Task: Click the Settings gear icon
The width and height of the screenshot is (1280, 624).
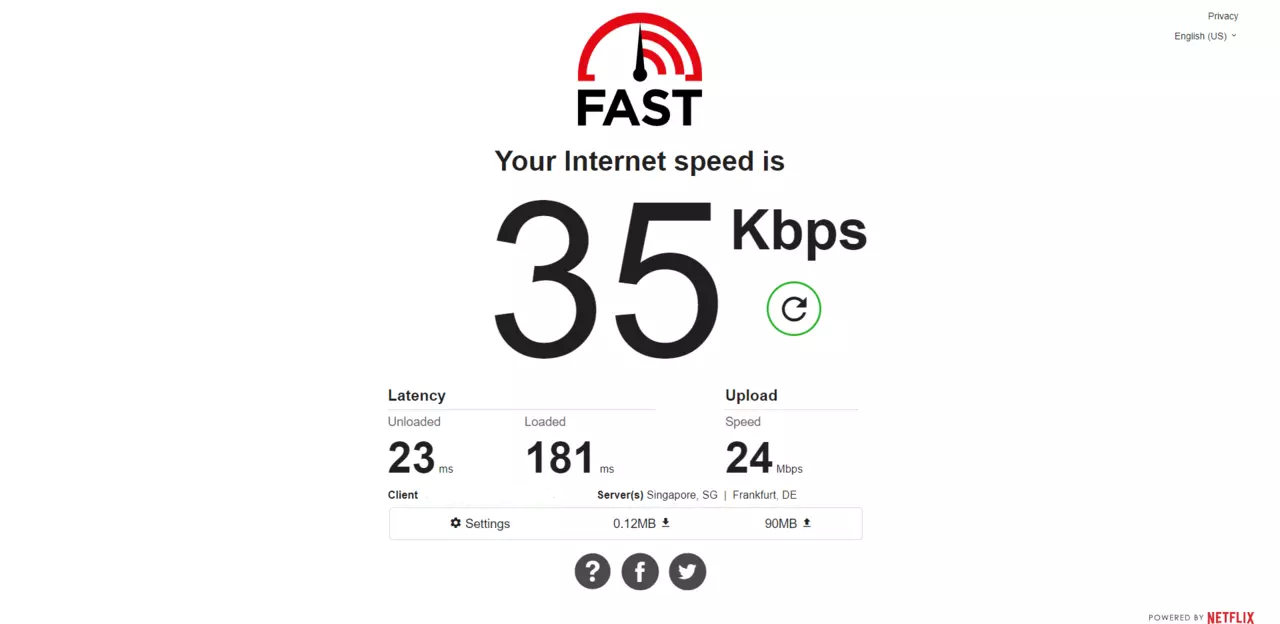Action: click(x=456, y=523)
